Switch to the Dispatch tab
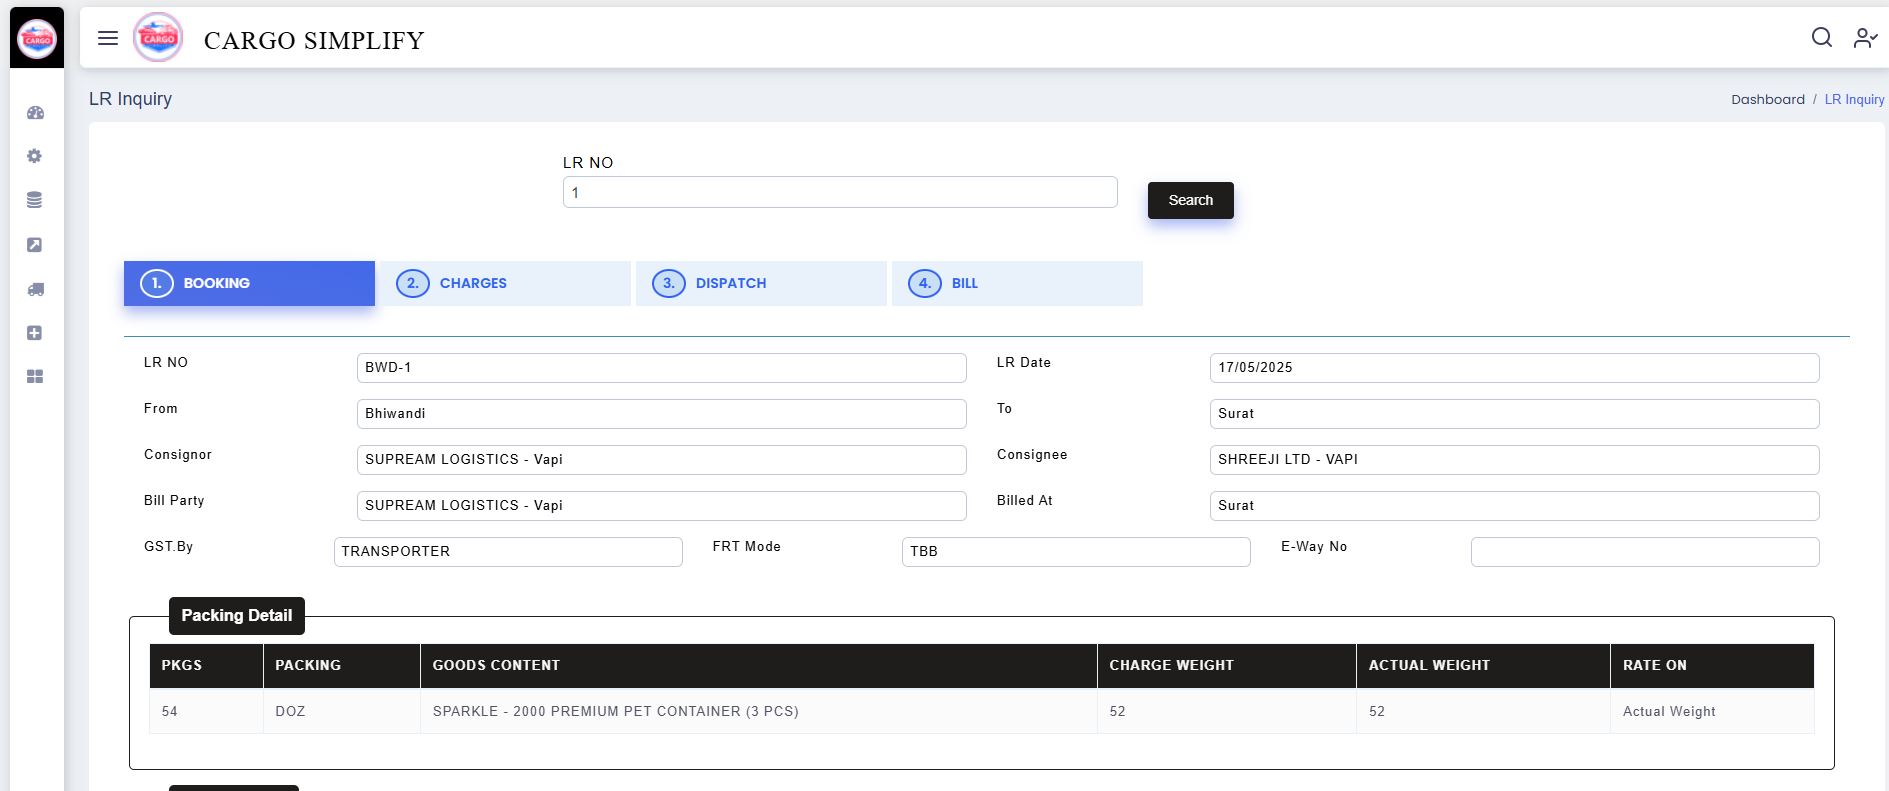 761,283
